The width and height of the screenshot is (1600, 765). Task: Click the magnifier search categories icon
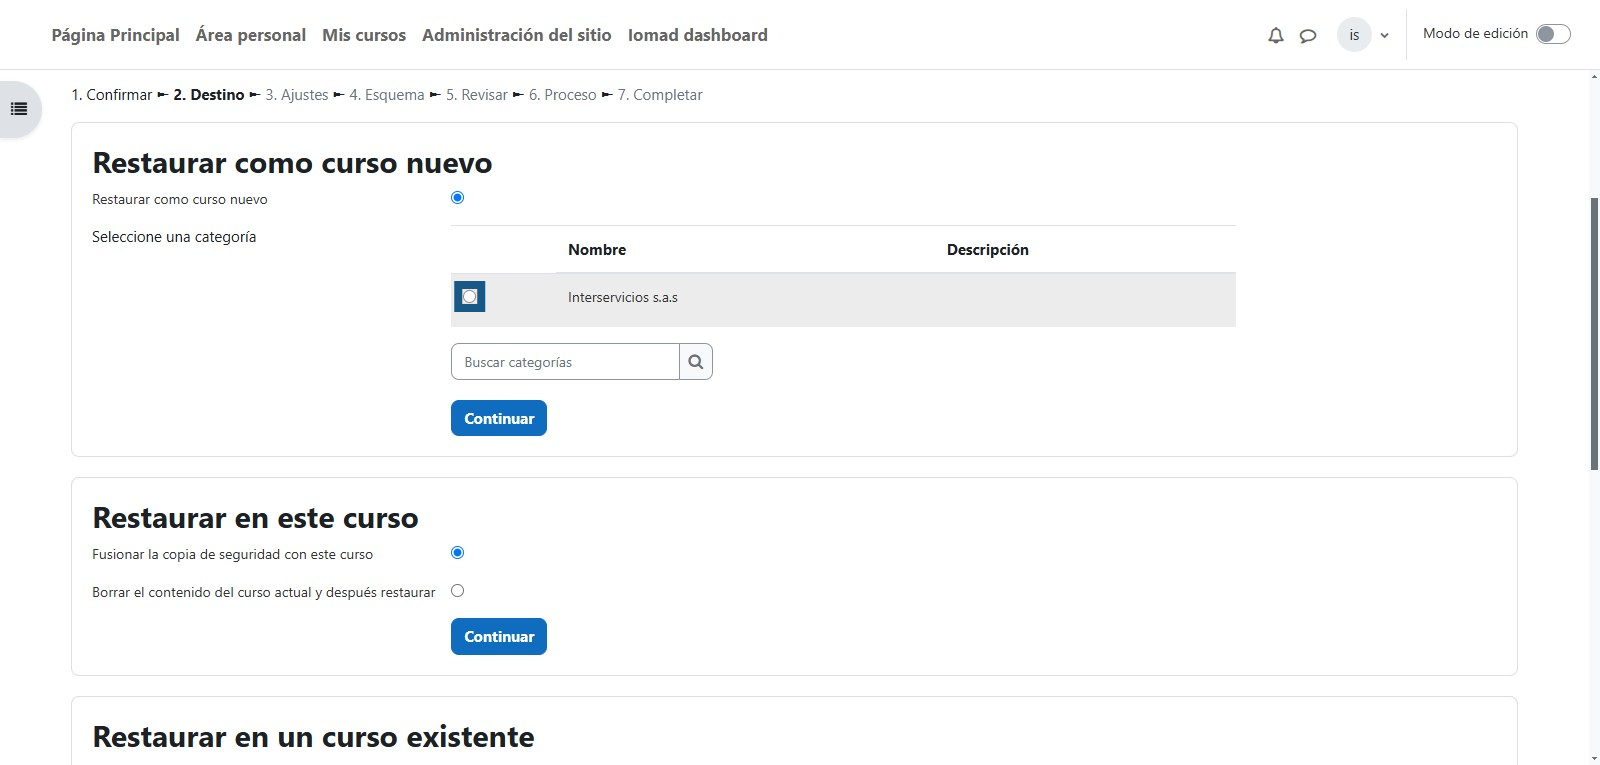(696, 362)
